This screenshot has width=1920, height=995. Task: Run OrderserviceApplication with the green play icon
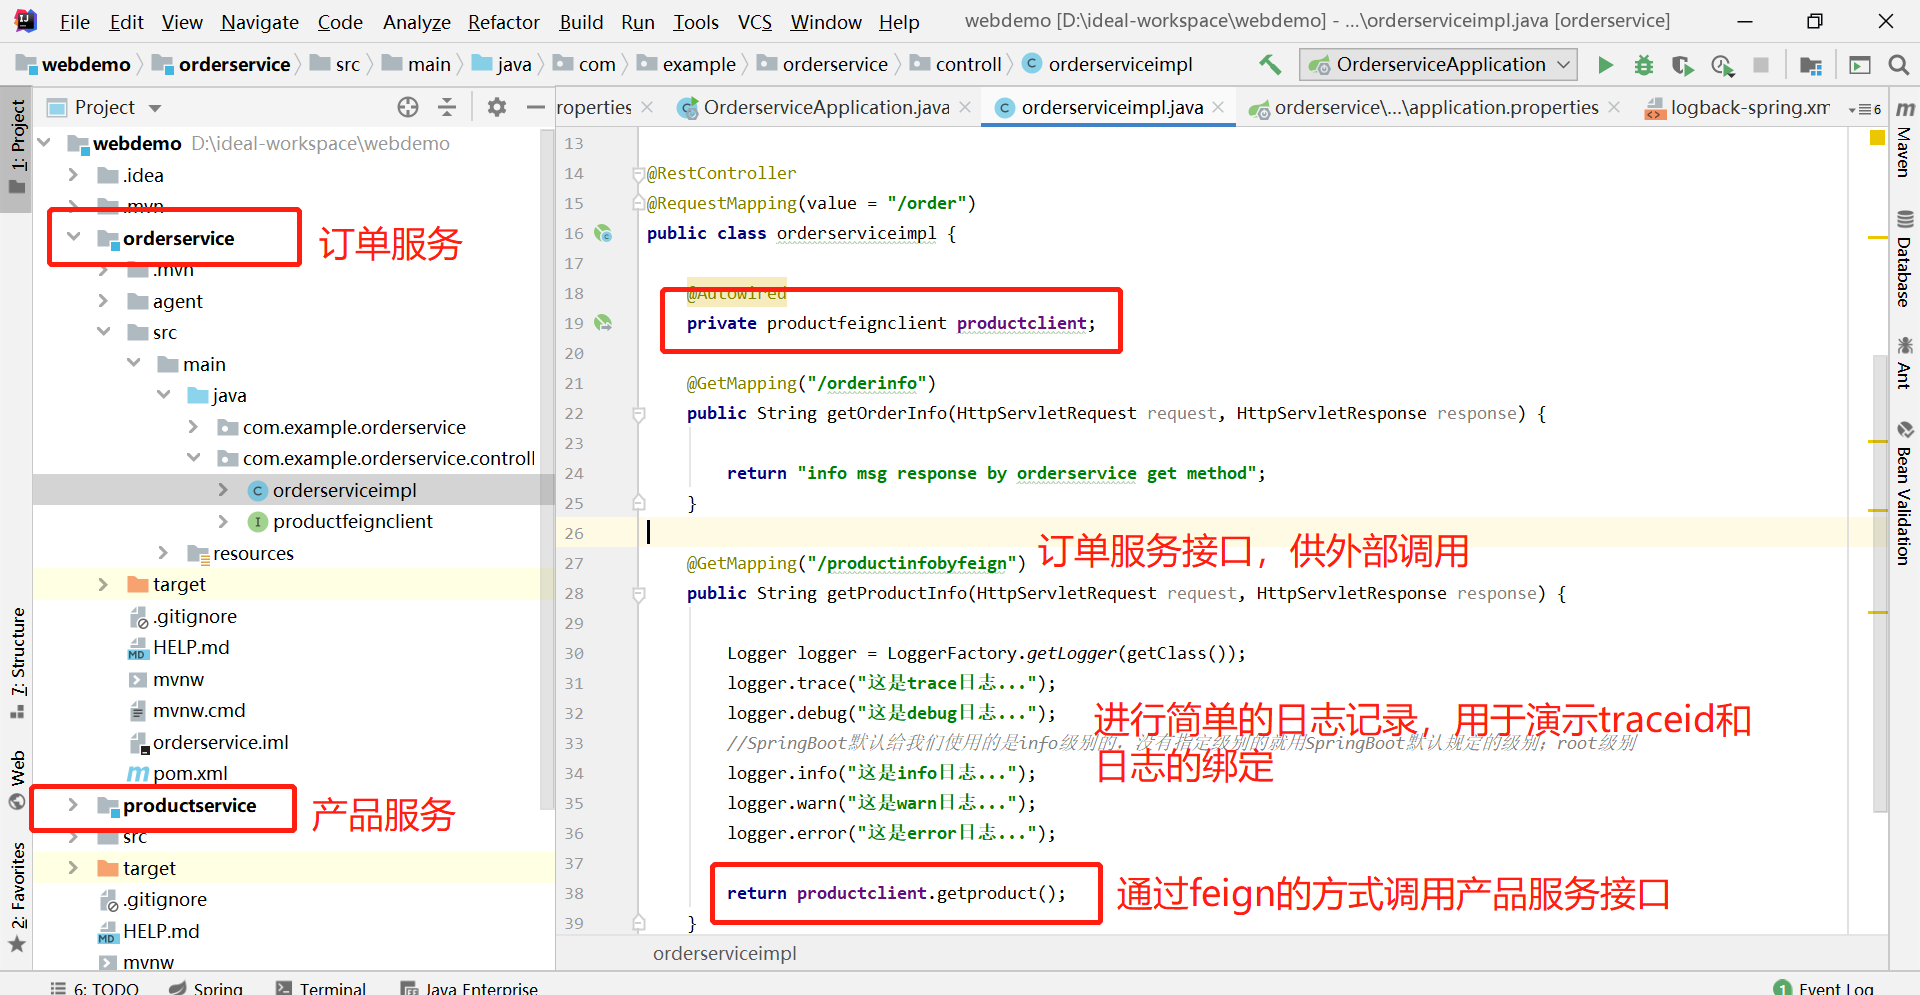pyautogui.click(x=1605, y=65)
